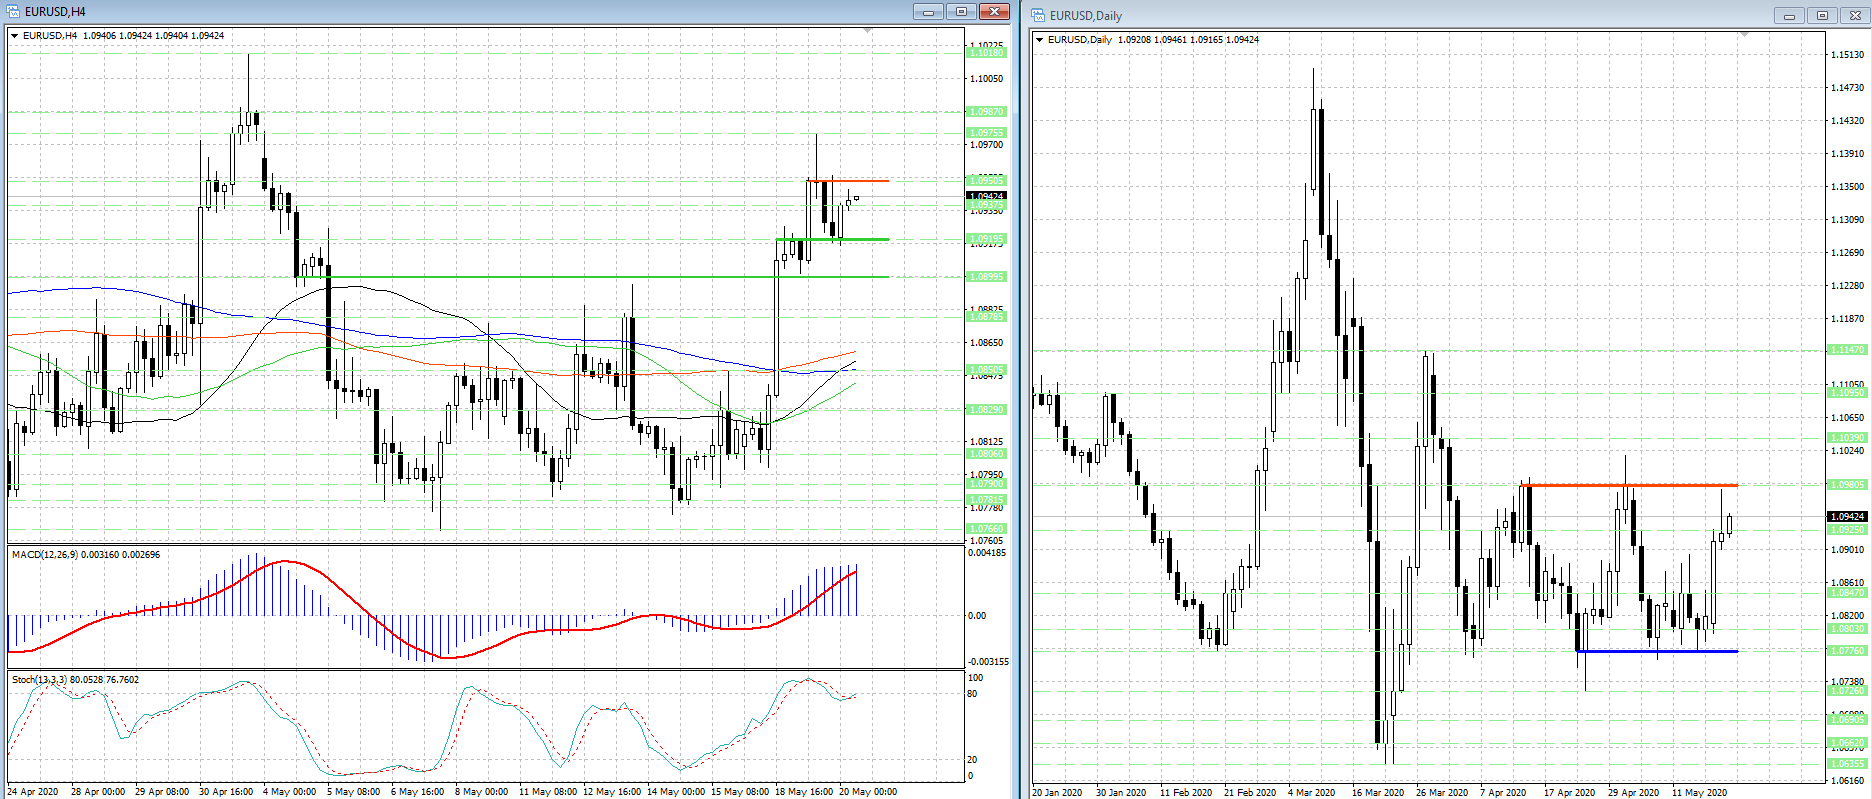Click the 1.09424 price label on Daily axis
The height and width of the screenshot is (799, 1872).
coord(1847,517)
